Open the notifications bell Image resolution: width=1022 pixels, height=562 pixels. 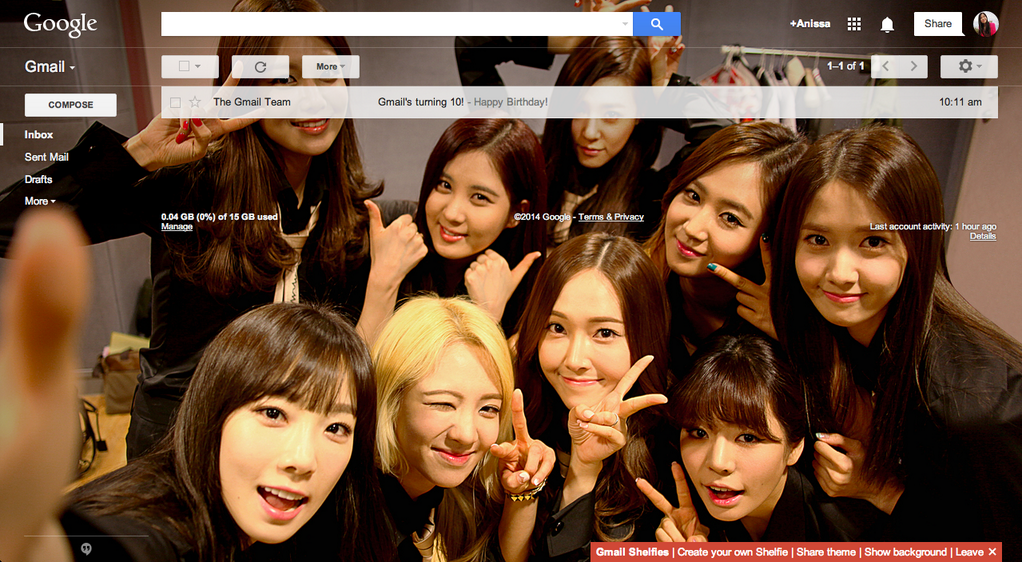point(887,25)
